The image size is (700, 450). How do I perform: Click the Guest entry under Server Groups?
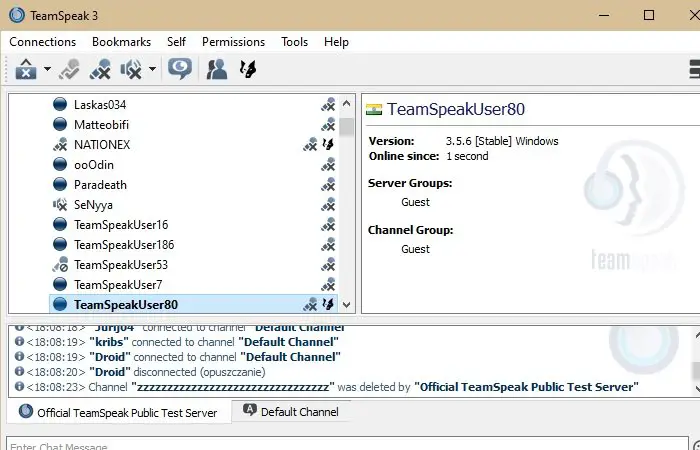[x=415, y=202]
